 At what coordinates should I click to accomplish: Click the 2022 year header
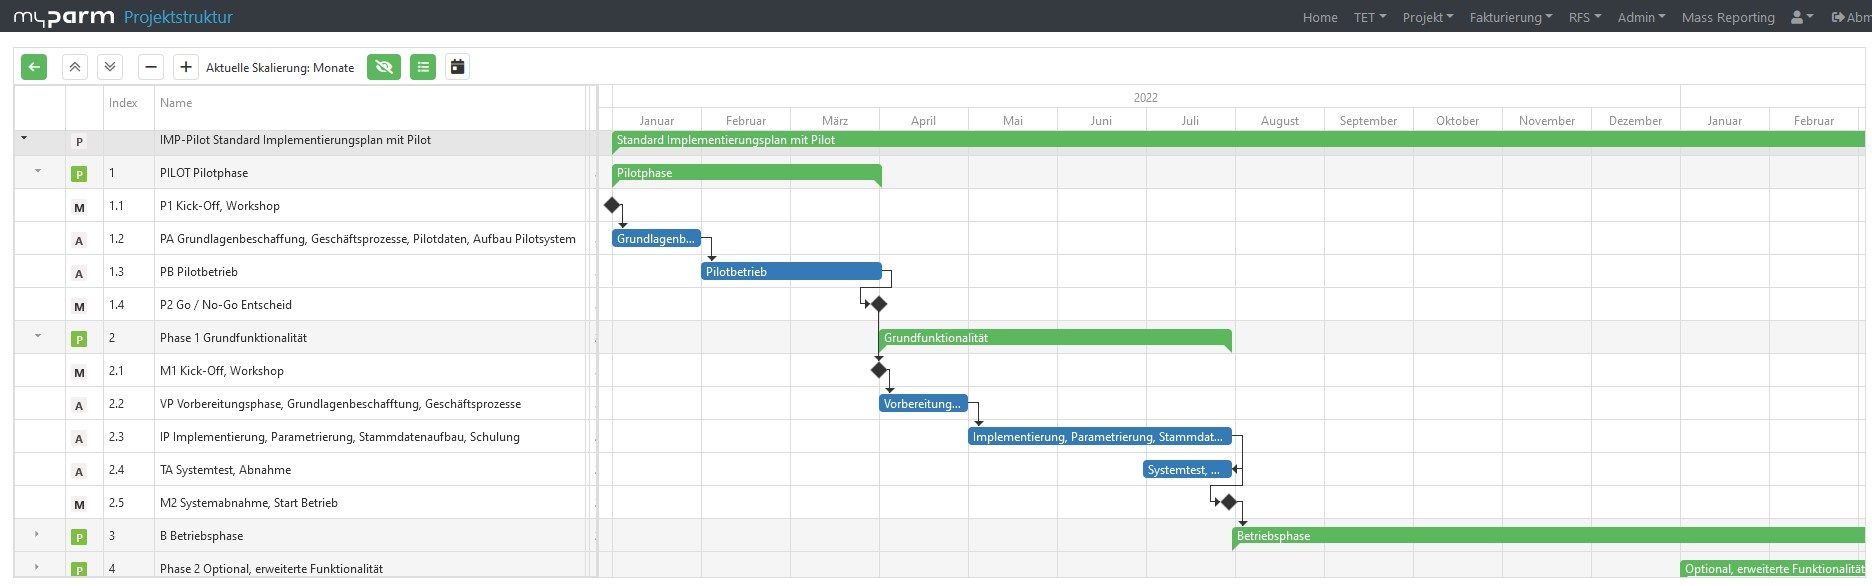(x=1146, y=97)
